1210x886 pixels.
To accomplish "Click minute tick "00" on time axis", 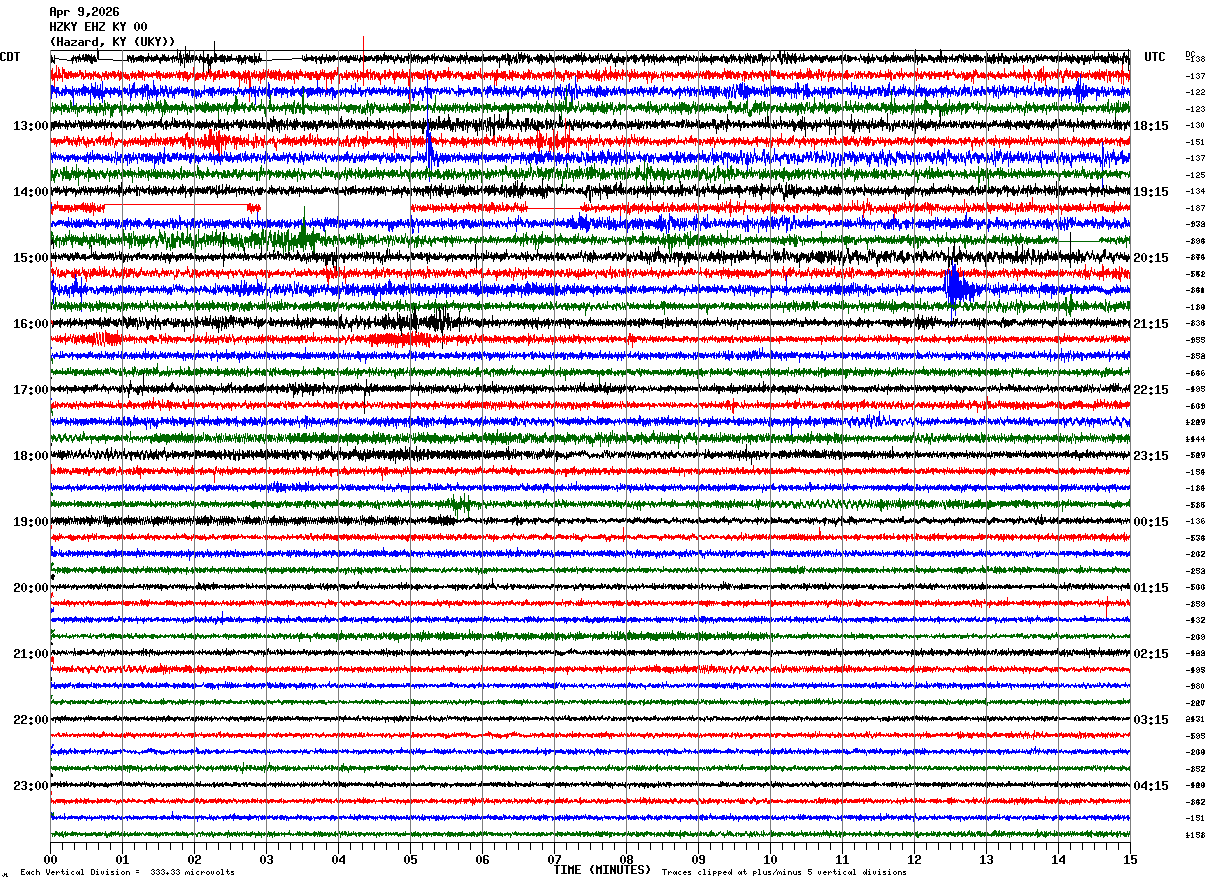I will [50, 859].
